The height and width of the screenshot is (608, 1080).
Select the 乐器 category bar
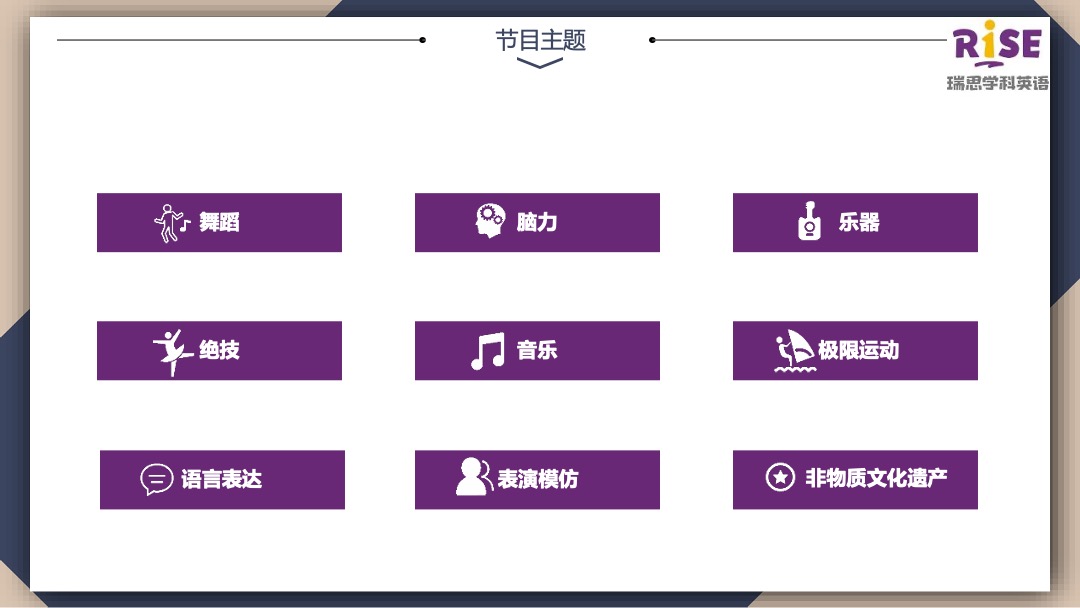pos(855,222)
